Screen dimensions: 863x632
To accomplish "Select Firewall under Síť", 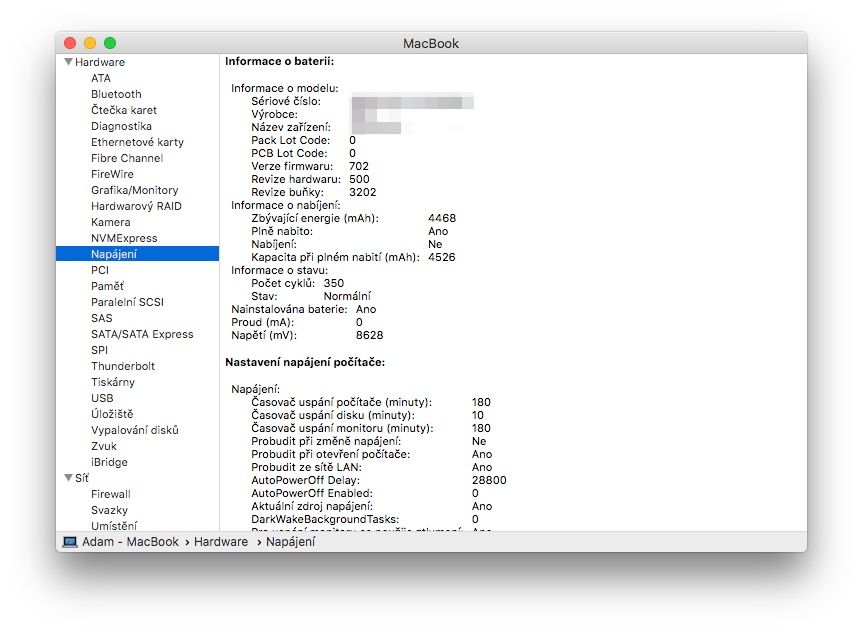I will 111,494.
